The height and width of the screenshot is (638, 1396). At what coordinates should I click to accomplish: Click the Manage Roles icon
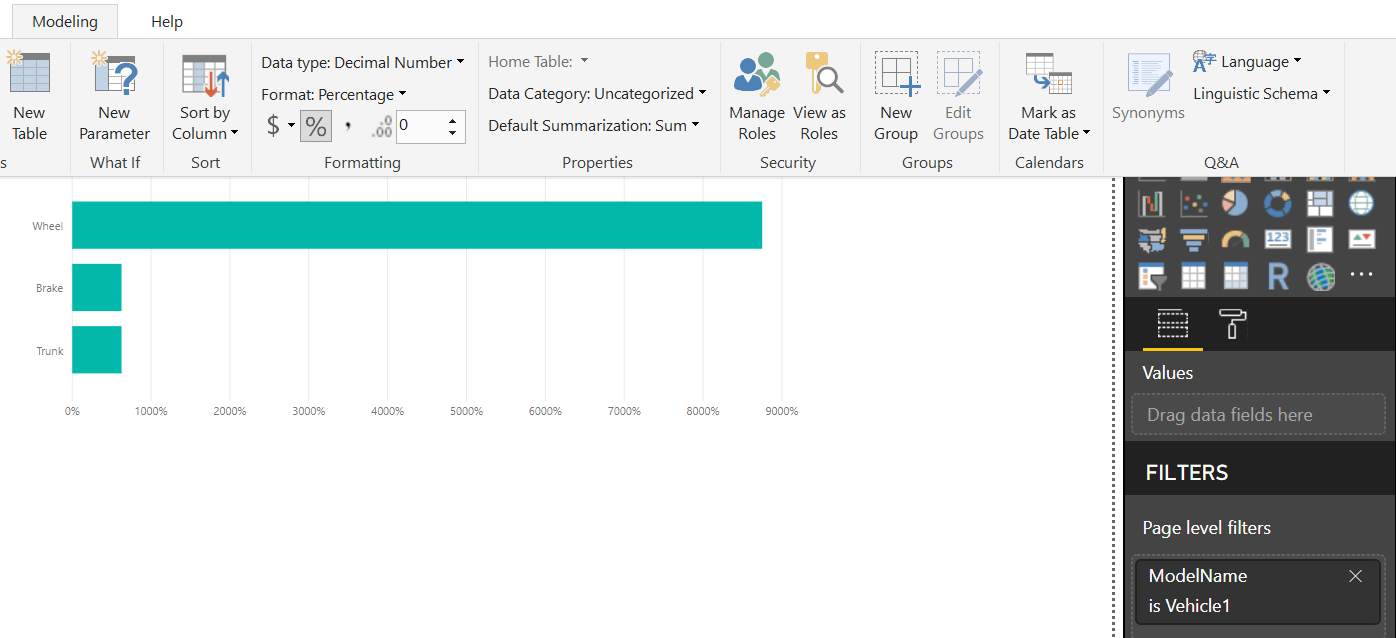757,74
